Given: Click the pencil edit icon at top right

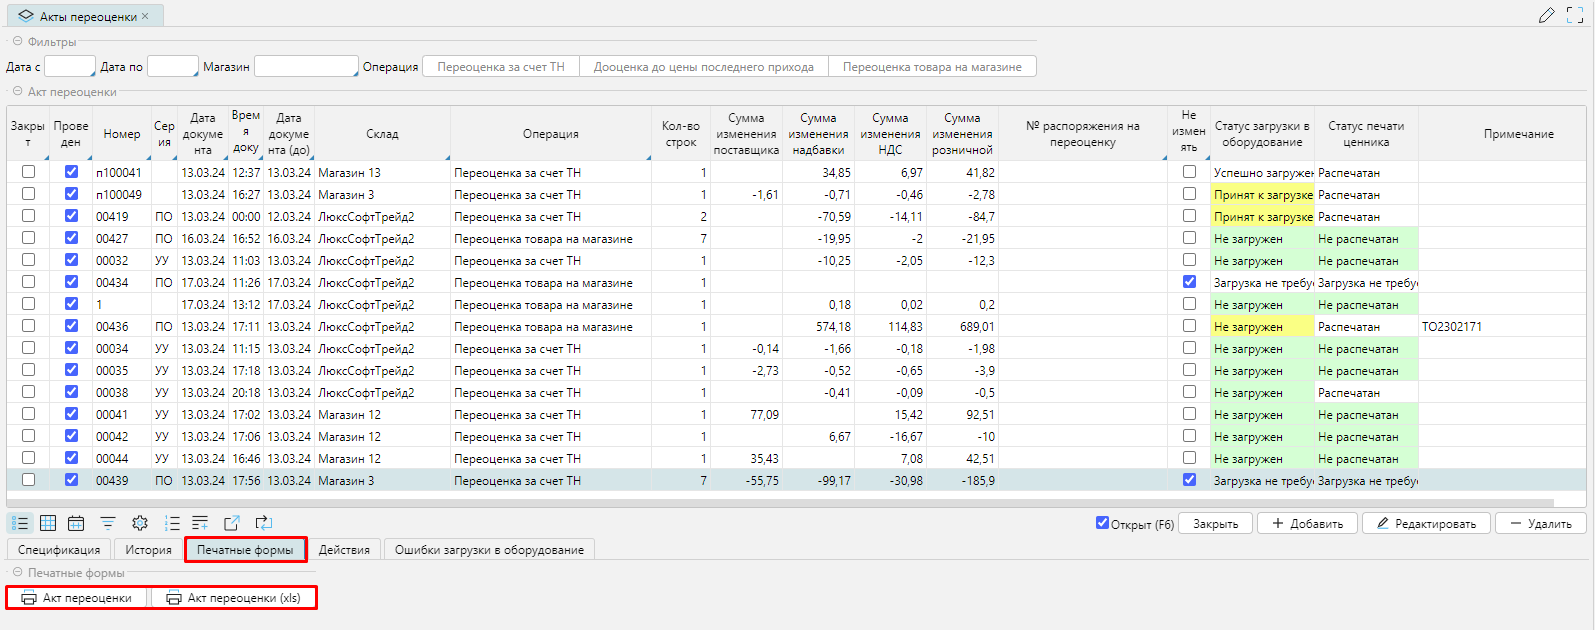Looking at the screenshot, I should tap(1546, 15).
